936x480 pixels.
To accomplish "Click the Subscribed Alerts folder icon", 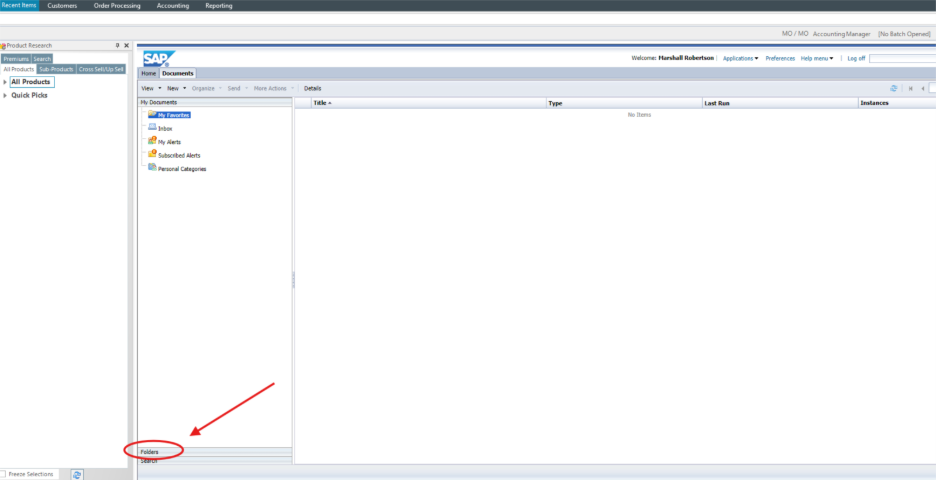I will 152,154.
